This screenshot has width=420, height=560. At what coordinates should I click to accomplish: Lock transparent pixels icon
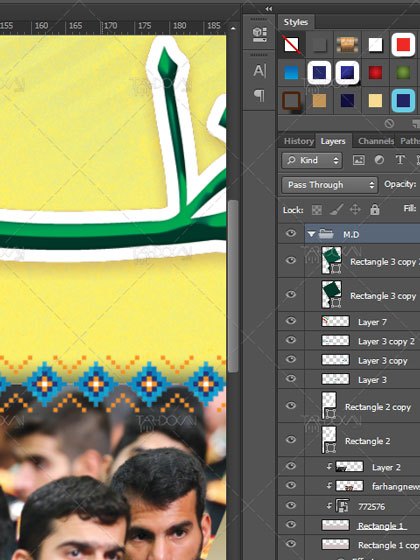pyautogui.click(x=317, y=210)
